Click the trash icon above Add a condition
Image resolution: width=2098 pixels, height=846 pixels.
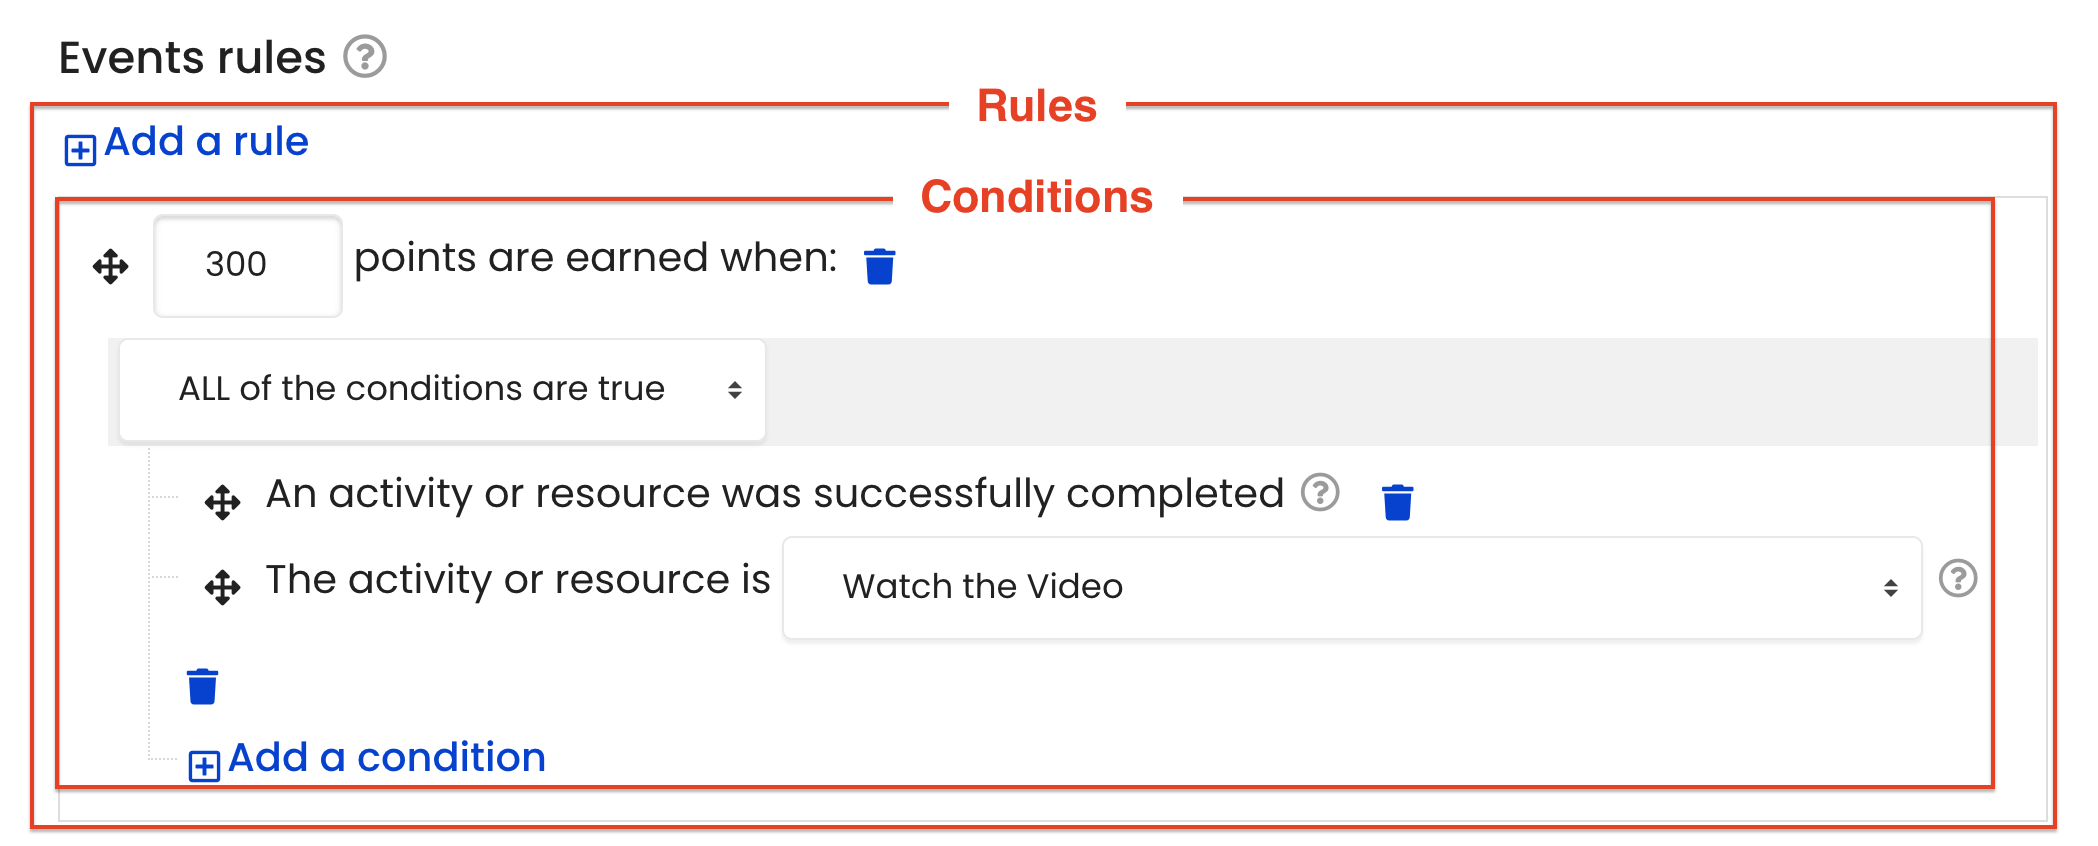(x=203, y=686)
